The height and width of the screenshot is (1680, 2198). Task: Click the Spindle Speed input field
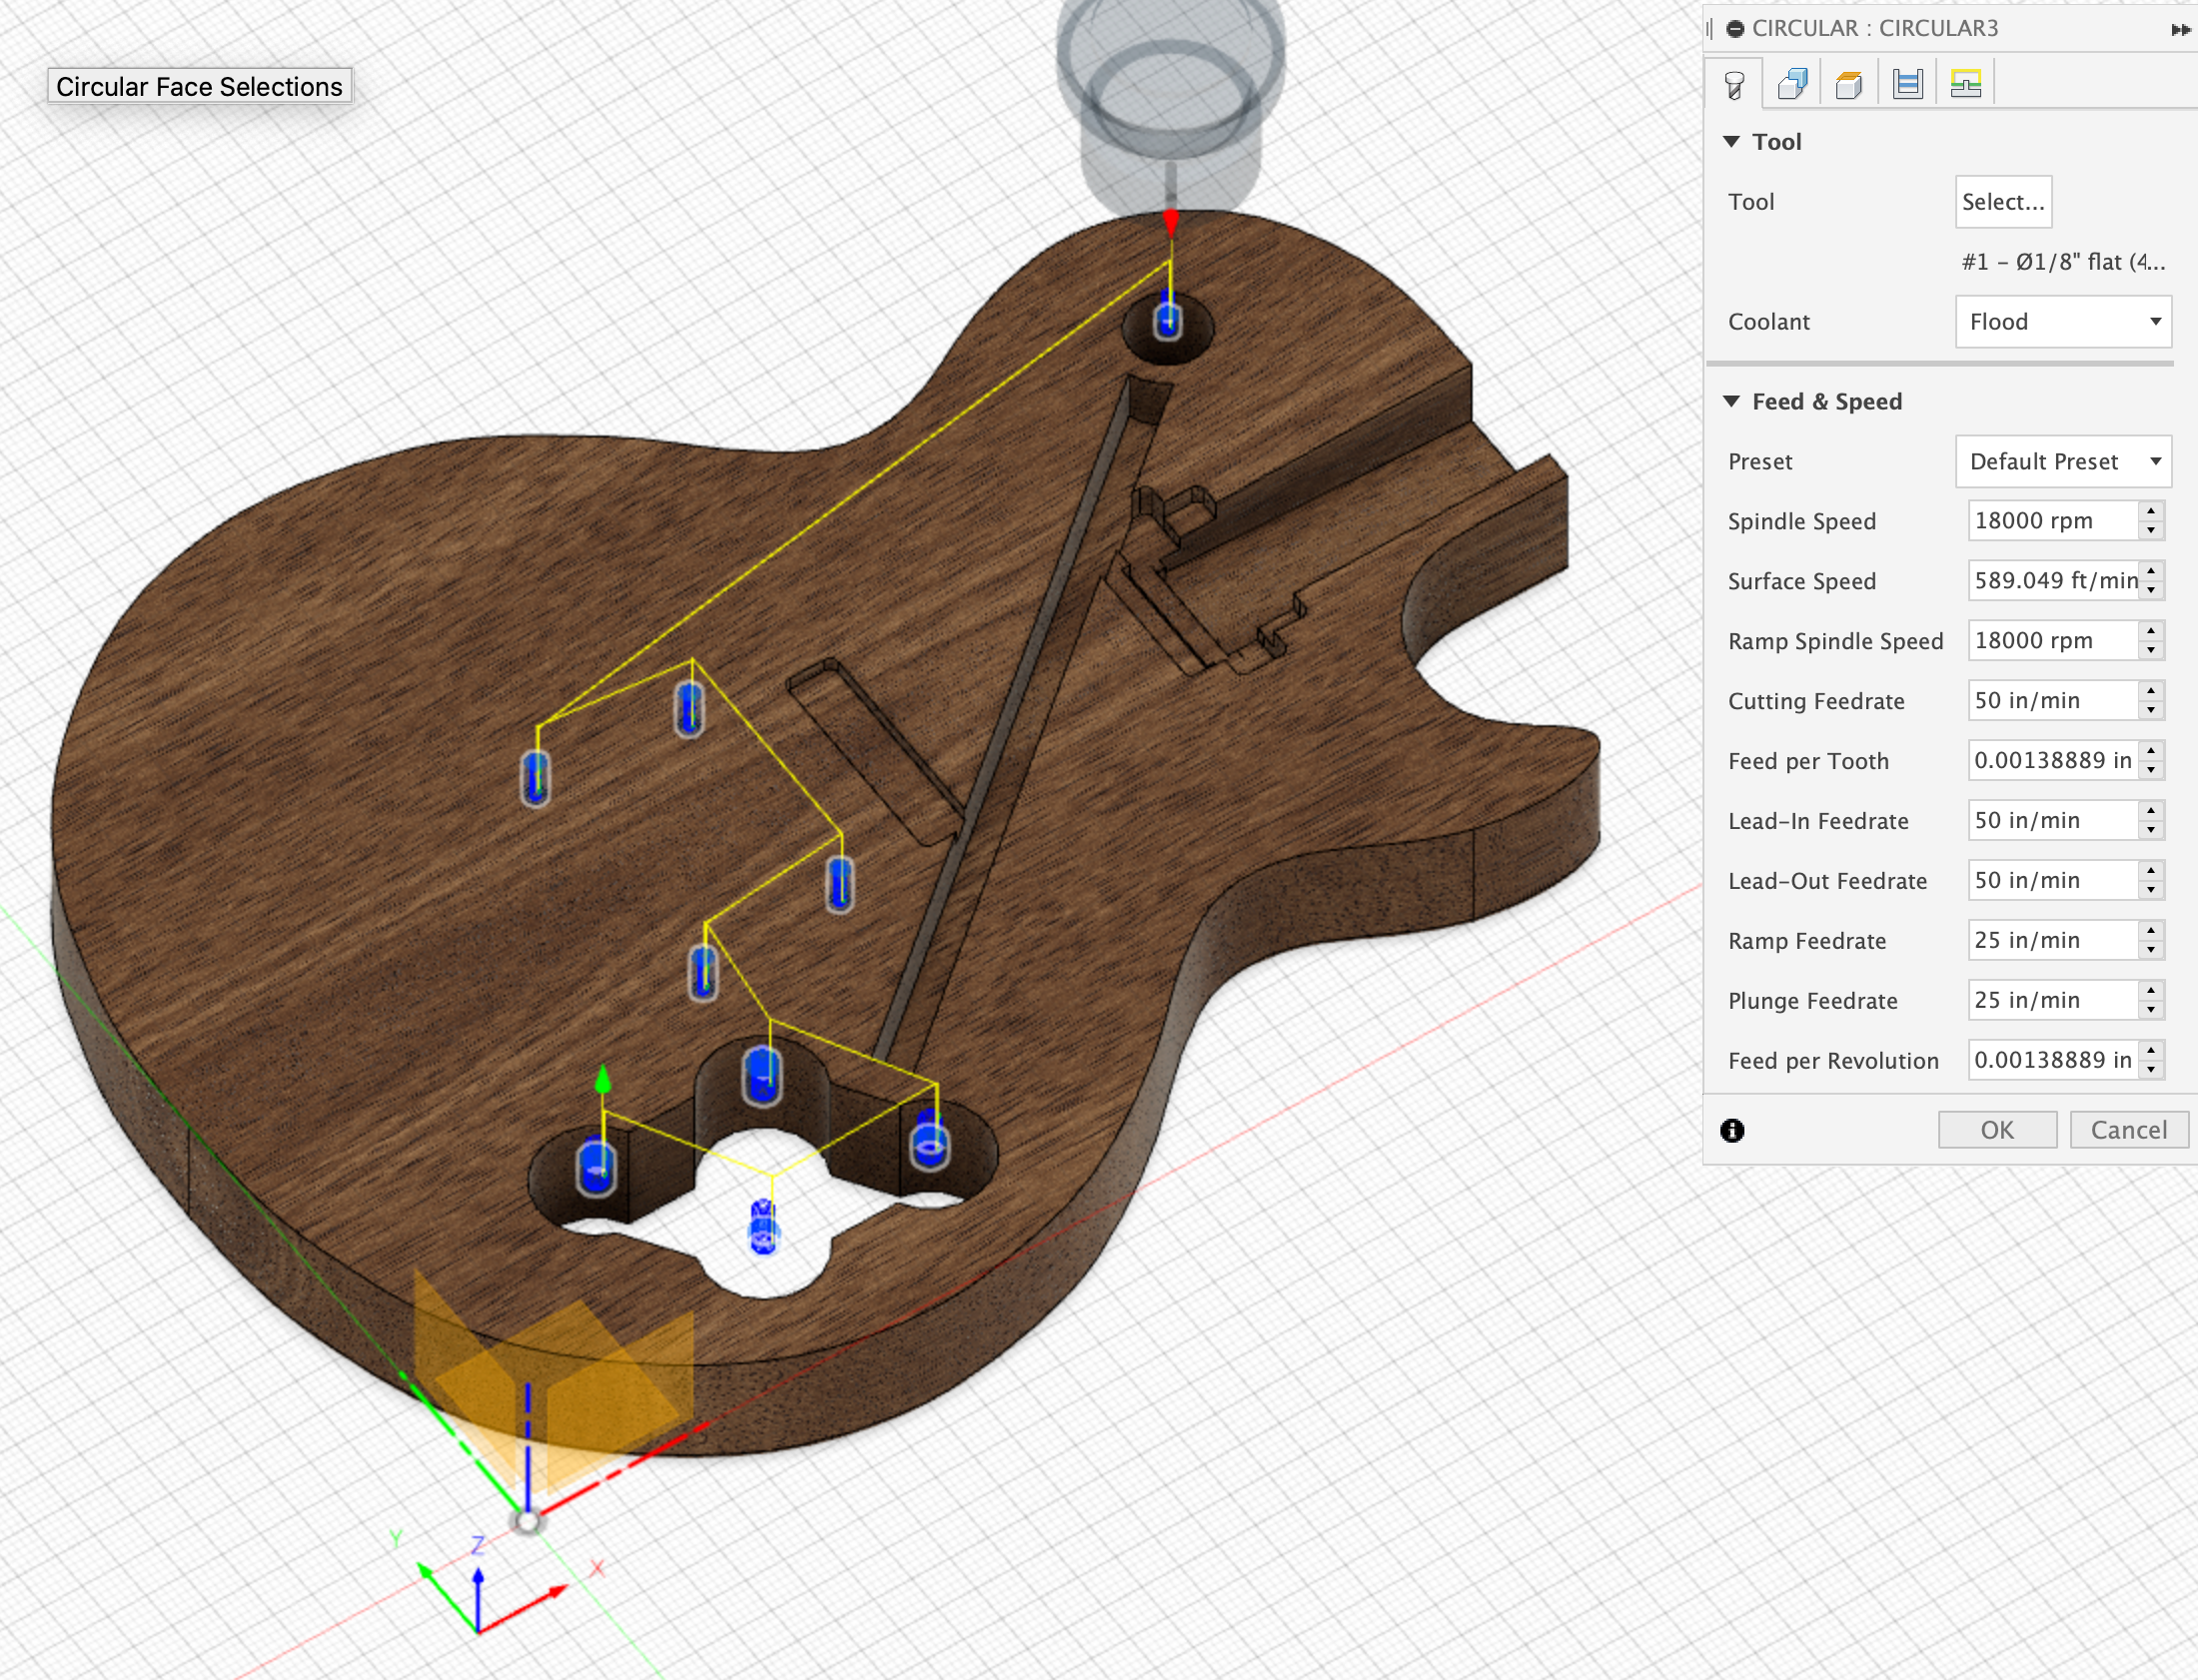tap(2052, 521)
